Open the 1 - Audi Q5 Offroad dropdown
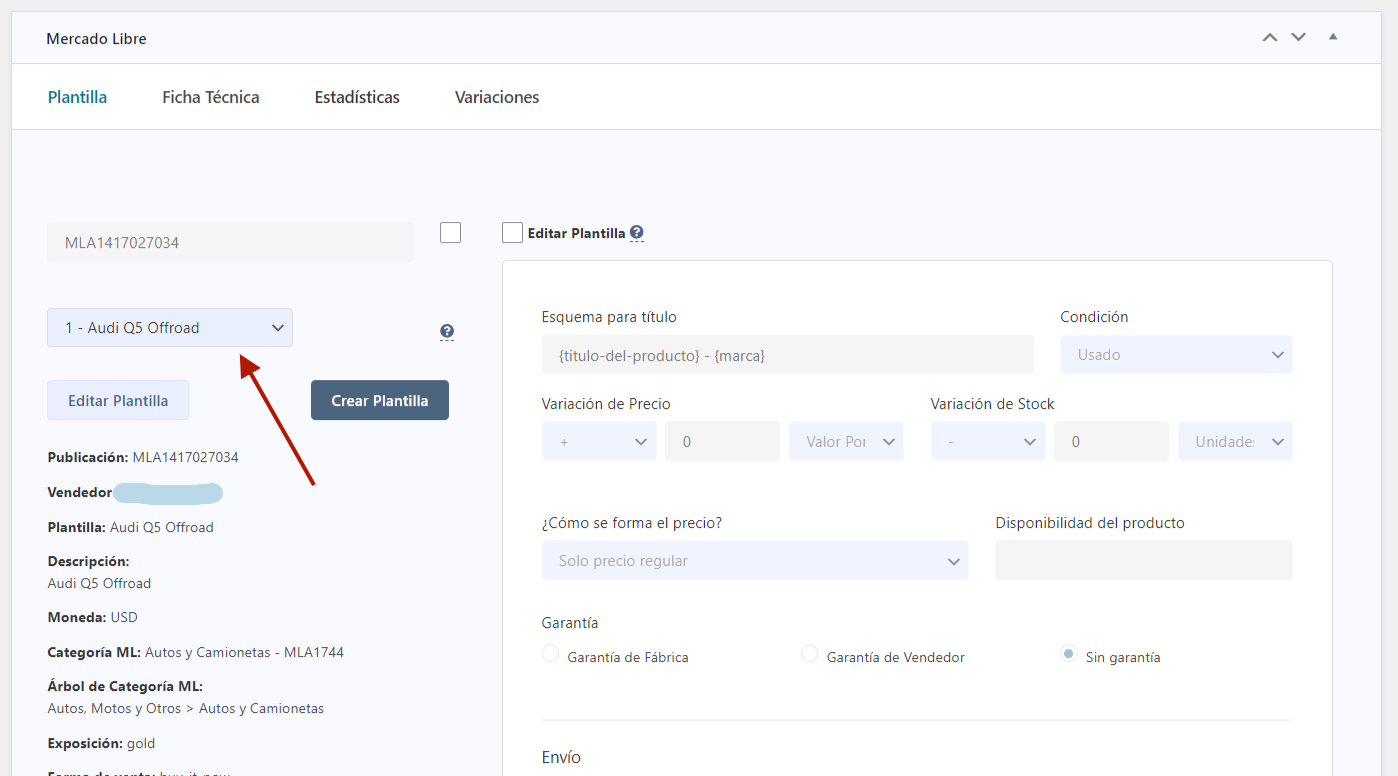 [x=170, y=328]
